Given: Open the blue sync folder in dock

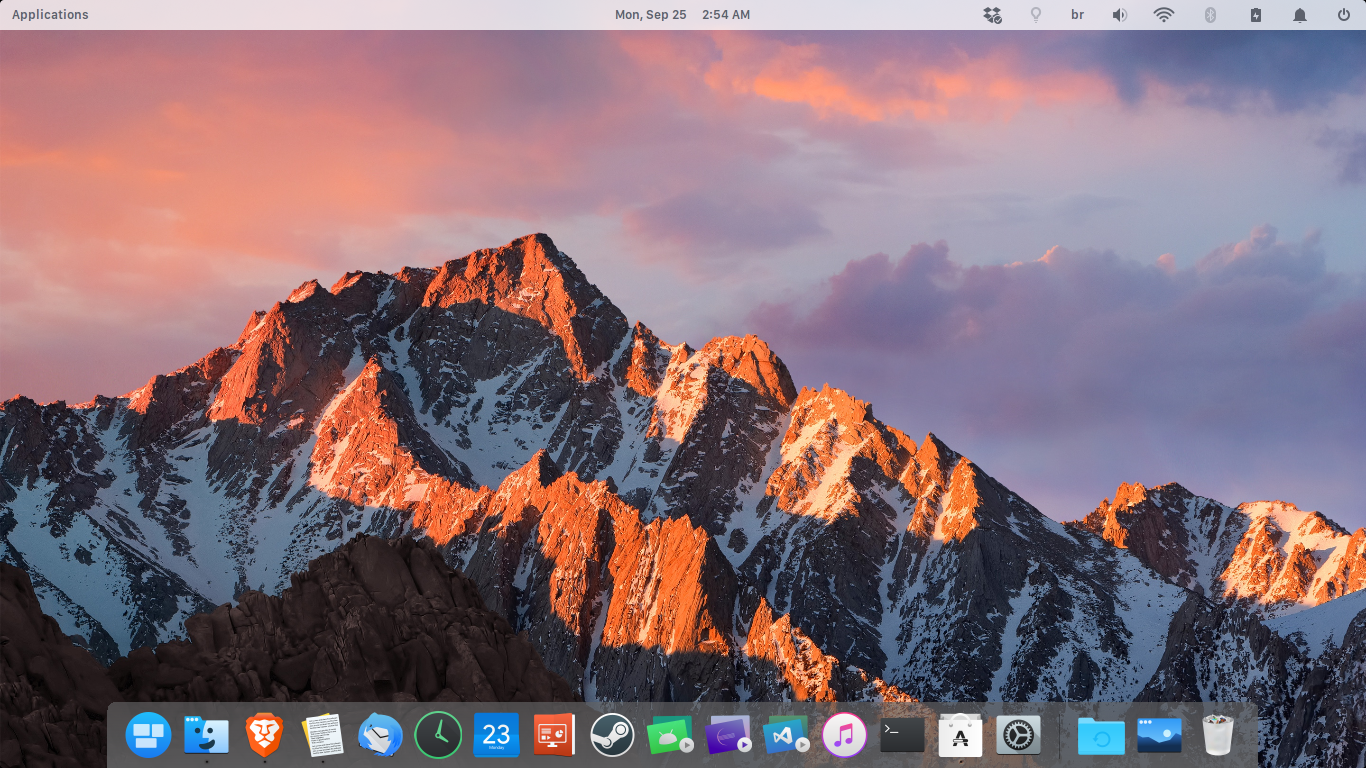Looking at the screenshot, I should 1101,735.
